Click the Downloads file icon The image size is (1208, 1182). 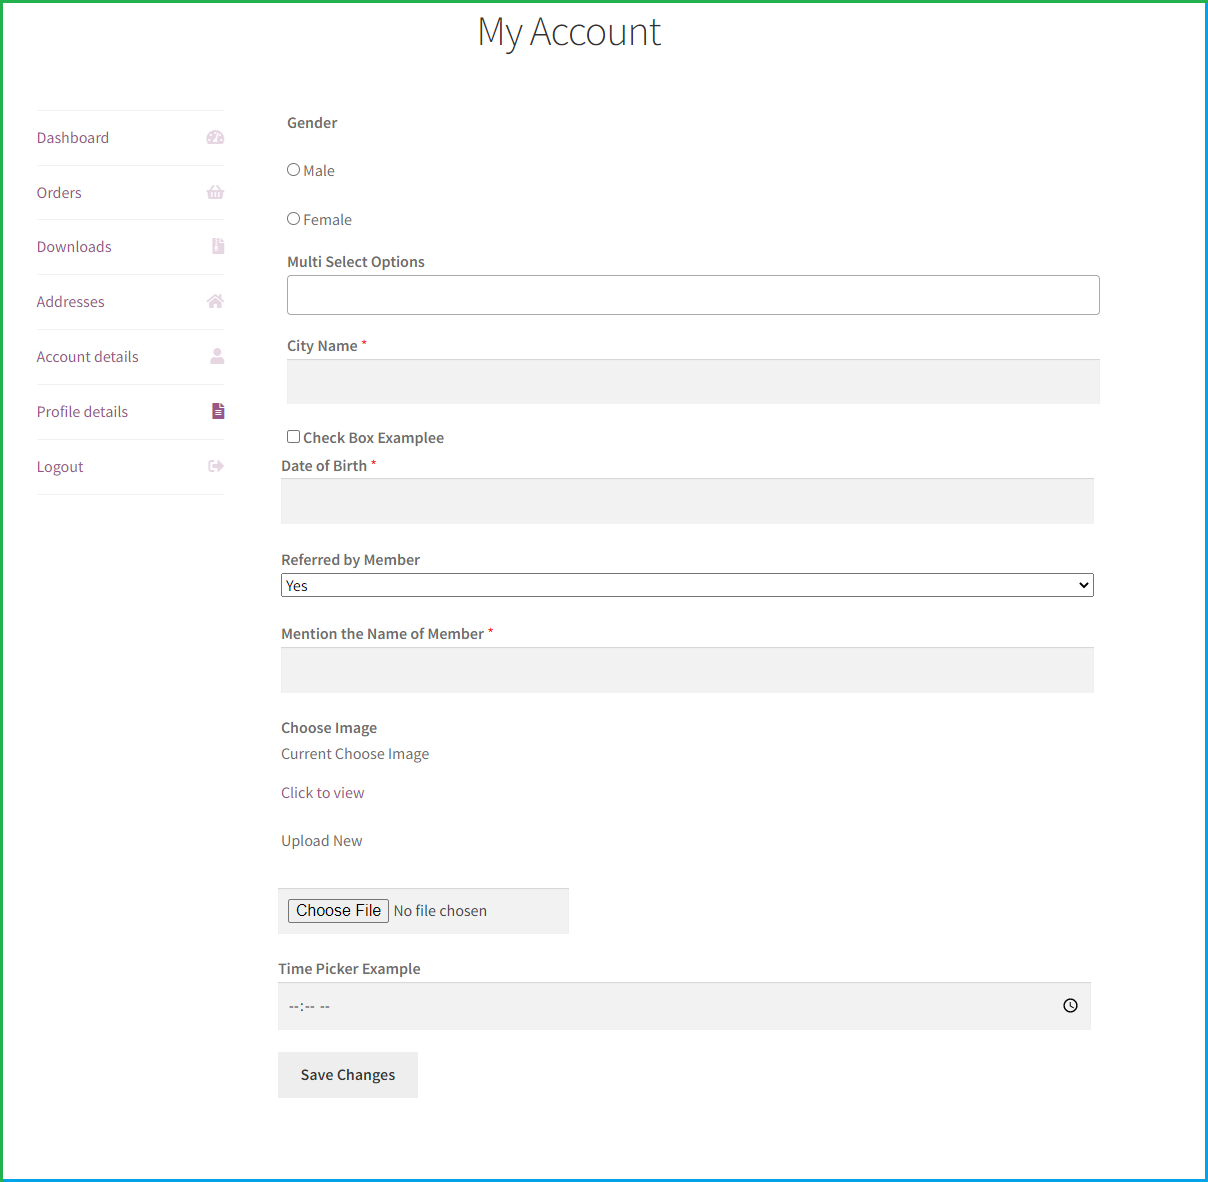pos(218,247)
